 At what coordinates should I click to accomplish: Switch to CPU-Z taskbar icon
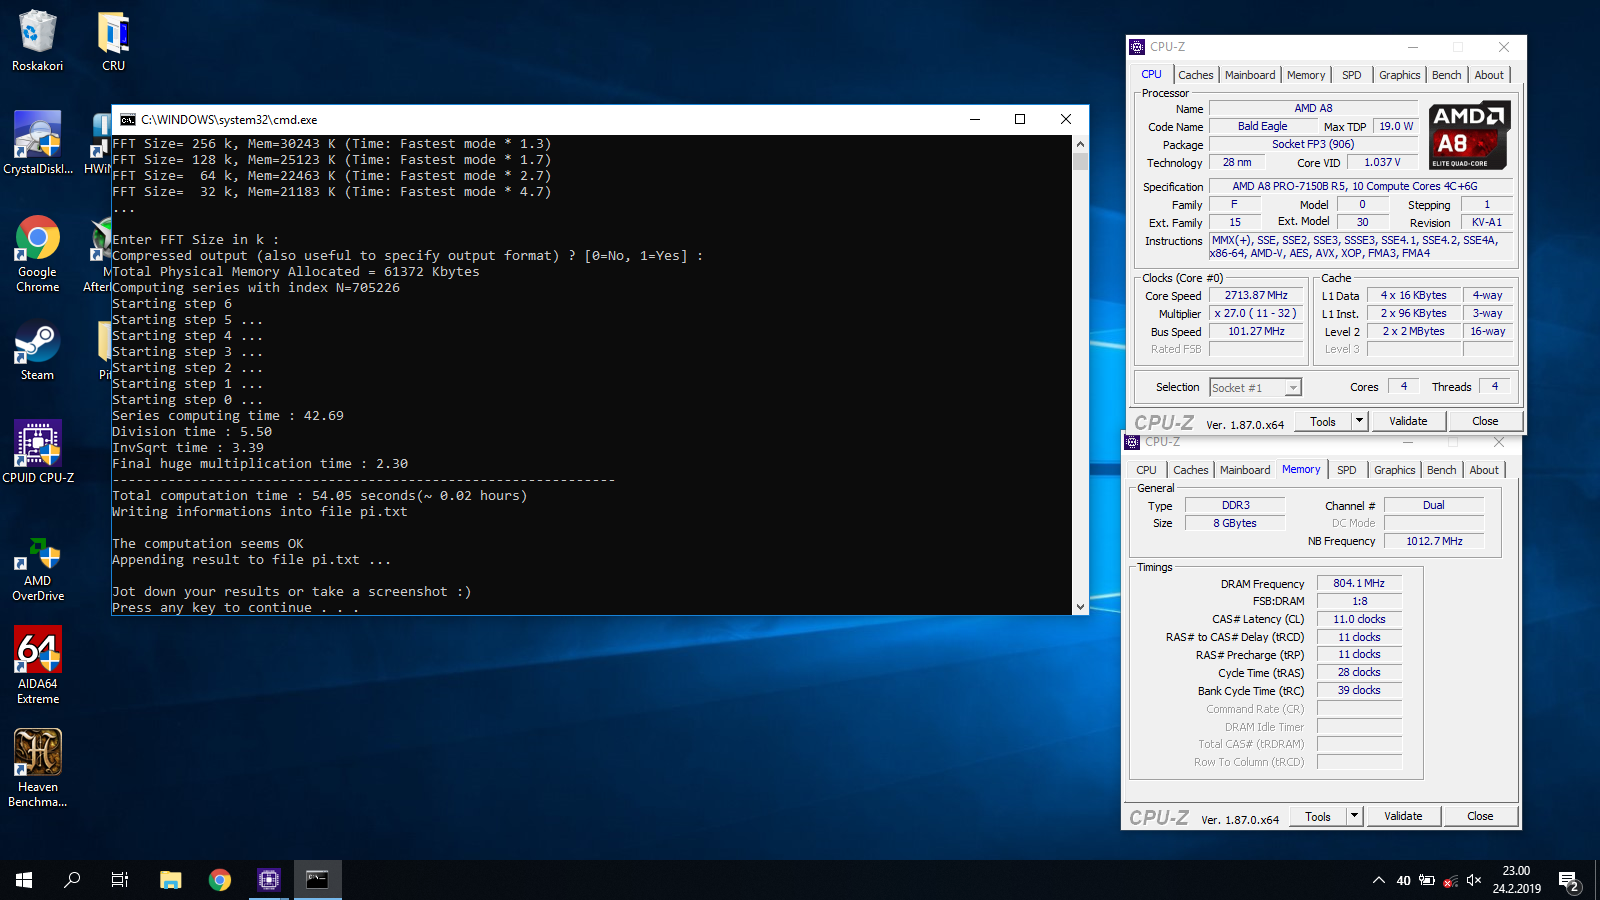[x=269, y=880]
